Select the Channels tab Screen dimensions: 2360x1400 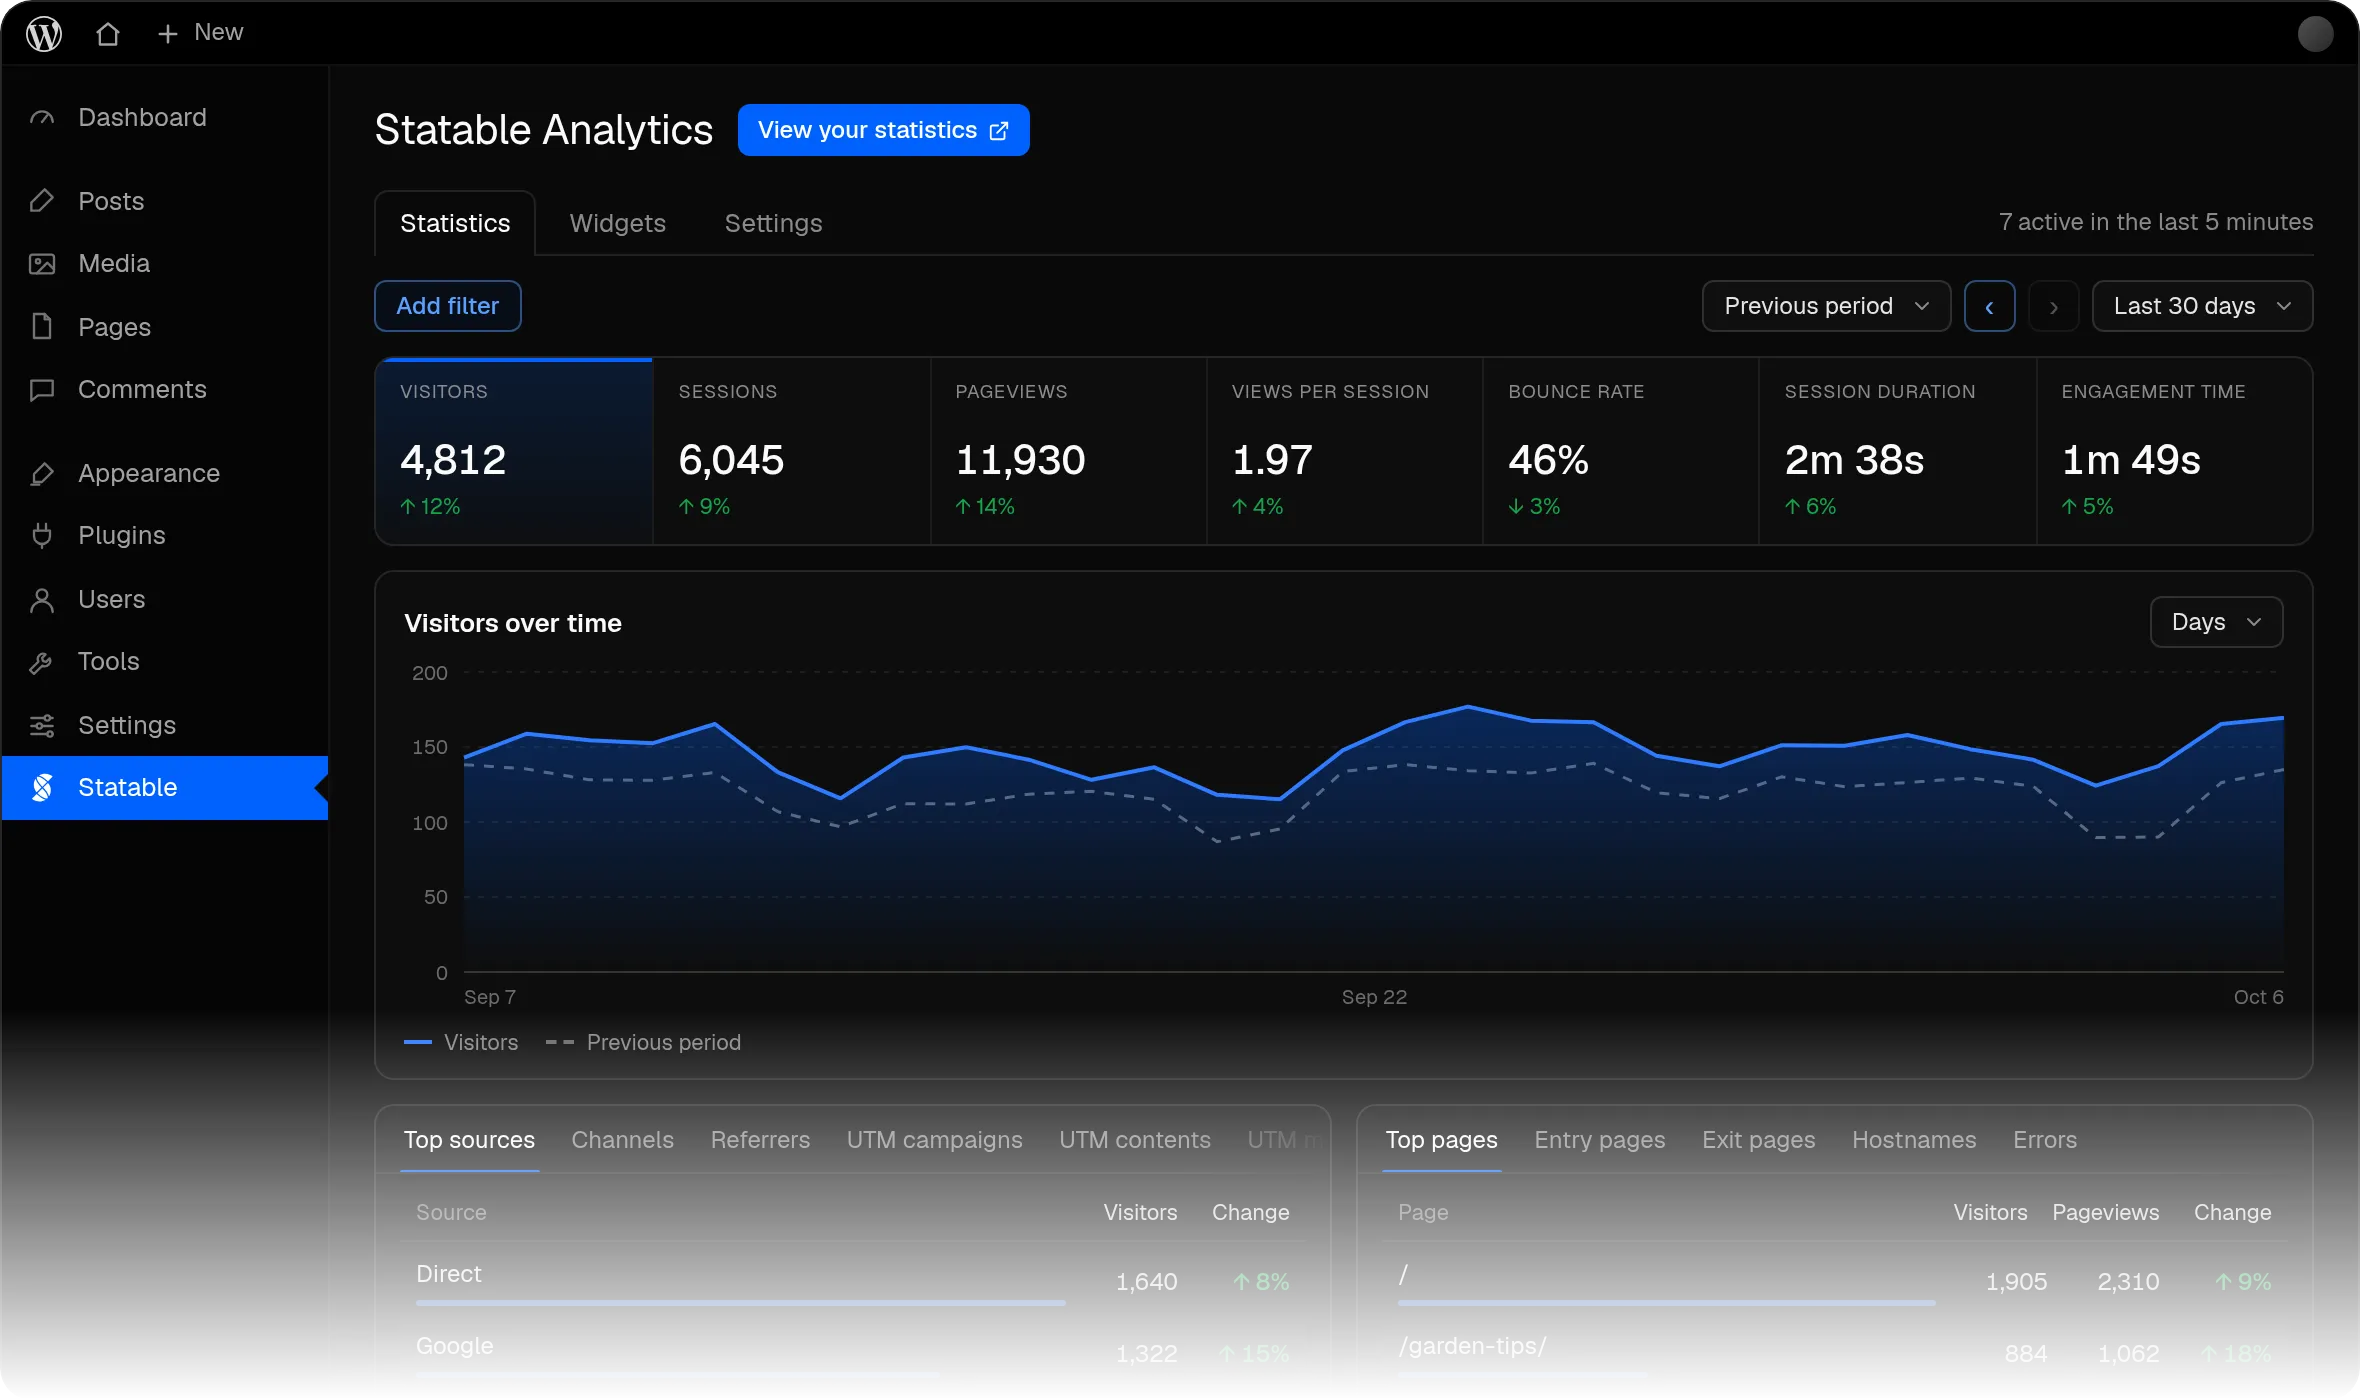point(622,1140)
